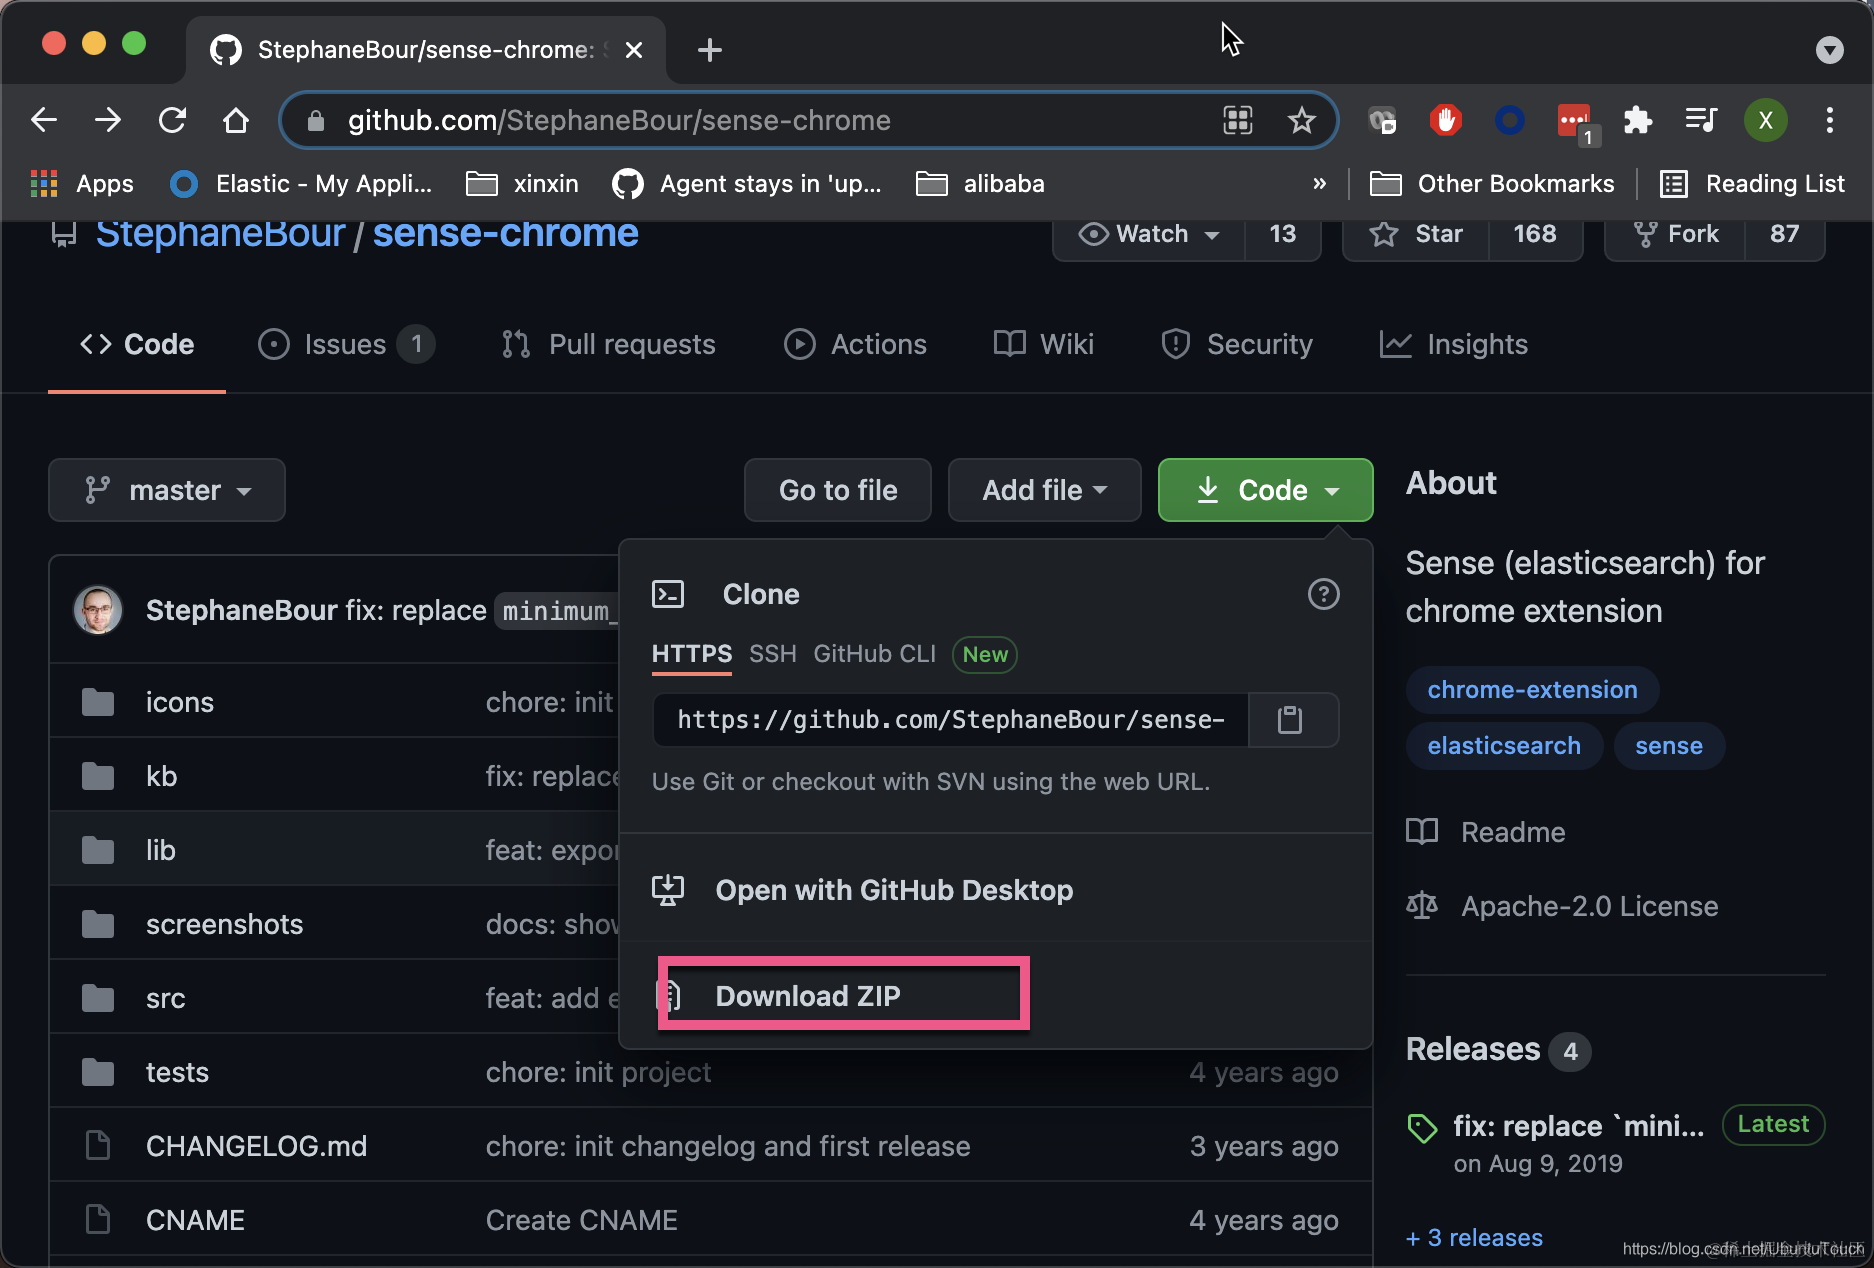Open the tab search dropdown arrow
The width and height of the screenshot is (1874, 1268).
(1829, 50)
